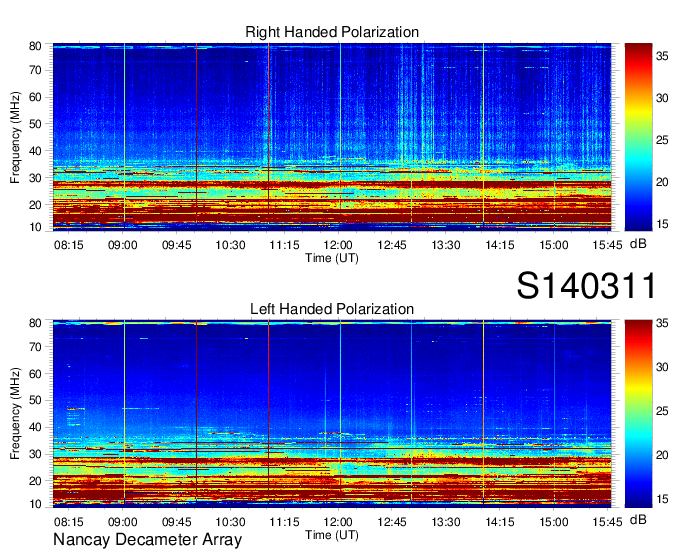The image size is (680, 552).
Task: Click 15 dB tick on Right Handed color bar
Action: (662, 224)
